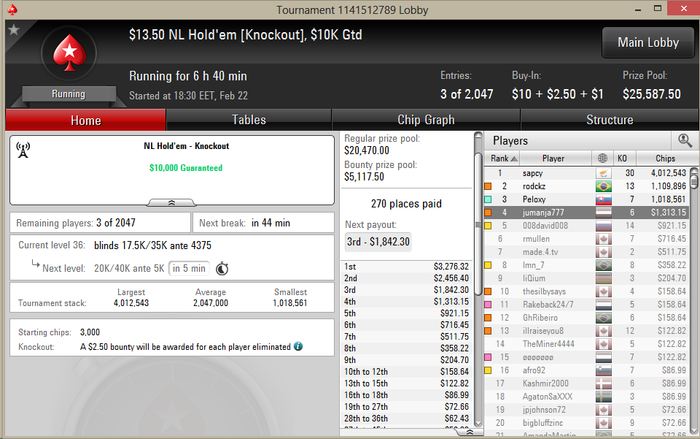Click the favorite star icon
The height and width of the screenshot is (439, 700).
14,30
